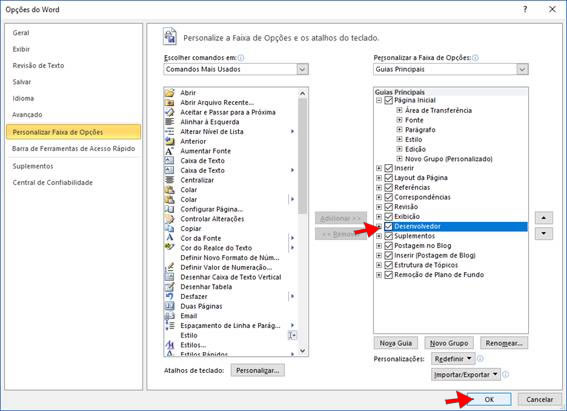The image size is (567, 411).
Task: Click the Centralizar alignment icon
Action: coord(169,180)
